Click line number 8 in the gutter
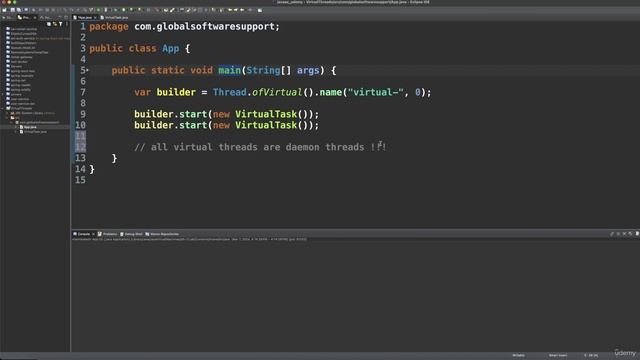The width and height of the screenshot is (640, 360). [x=83, y=103]
